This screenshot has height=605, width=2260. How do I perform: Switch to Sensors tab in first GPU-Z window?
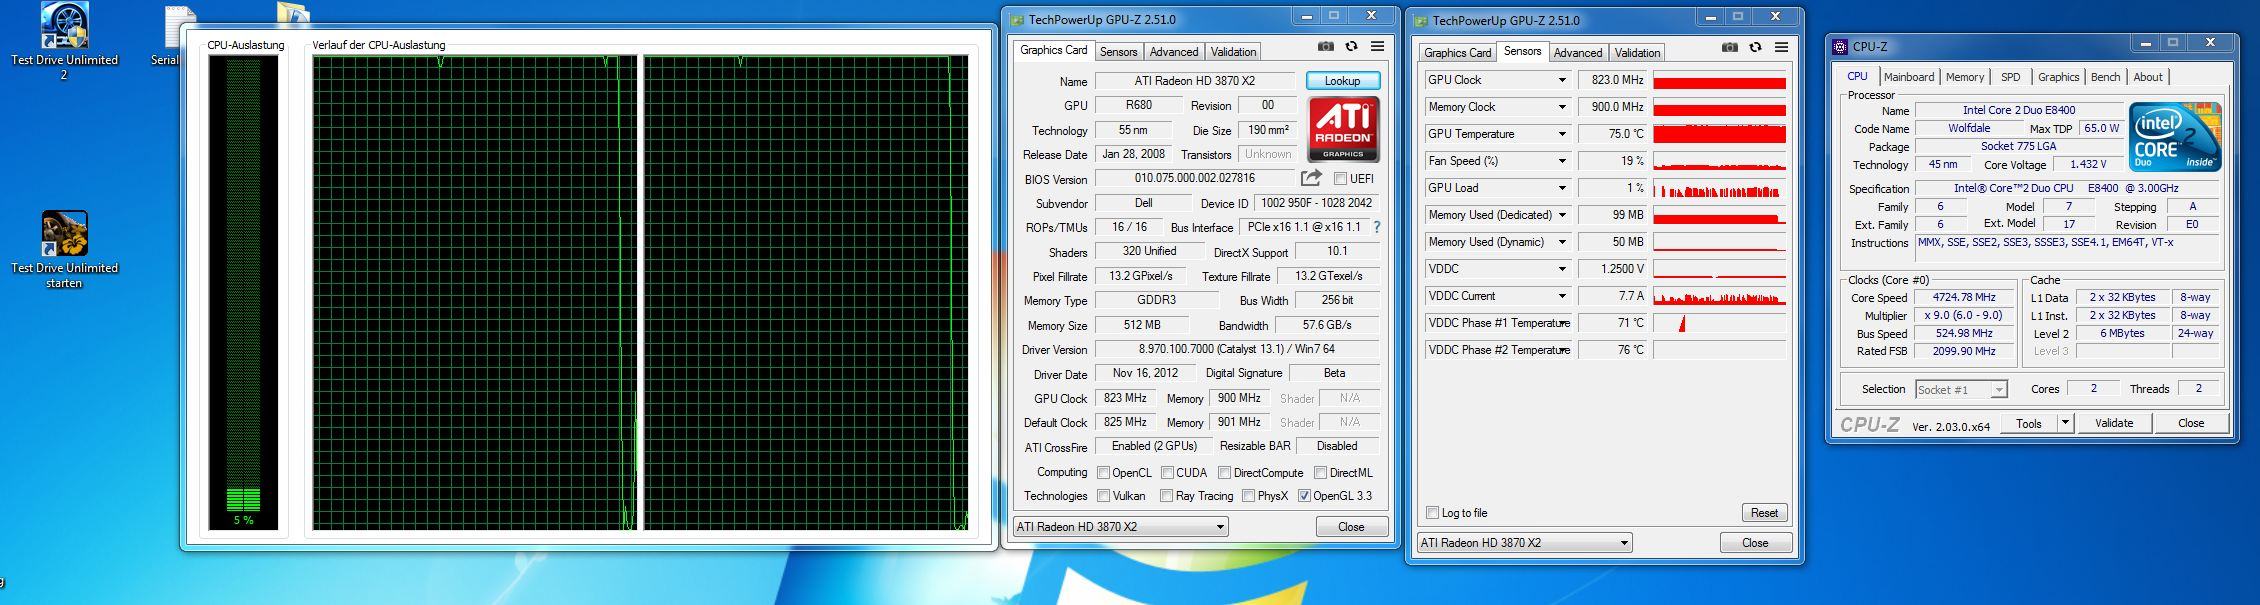(x=1119, y=52)
